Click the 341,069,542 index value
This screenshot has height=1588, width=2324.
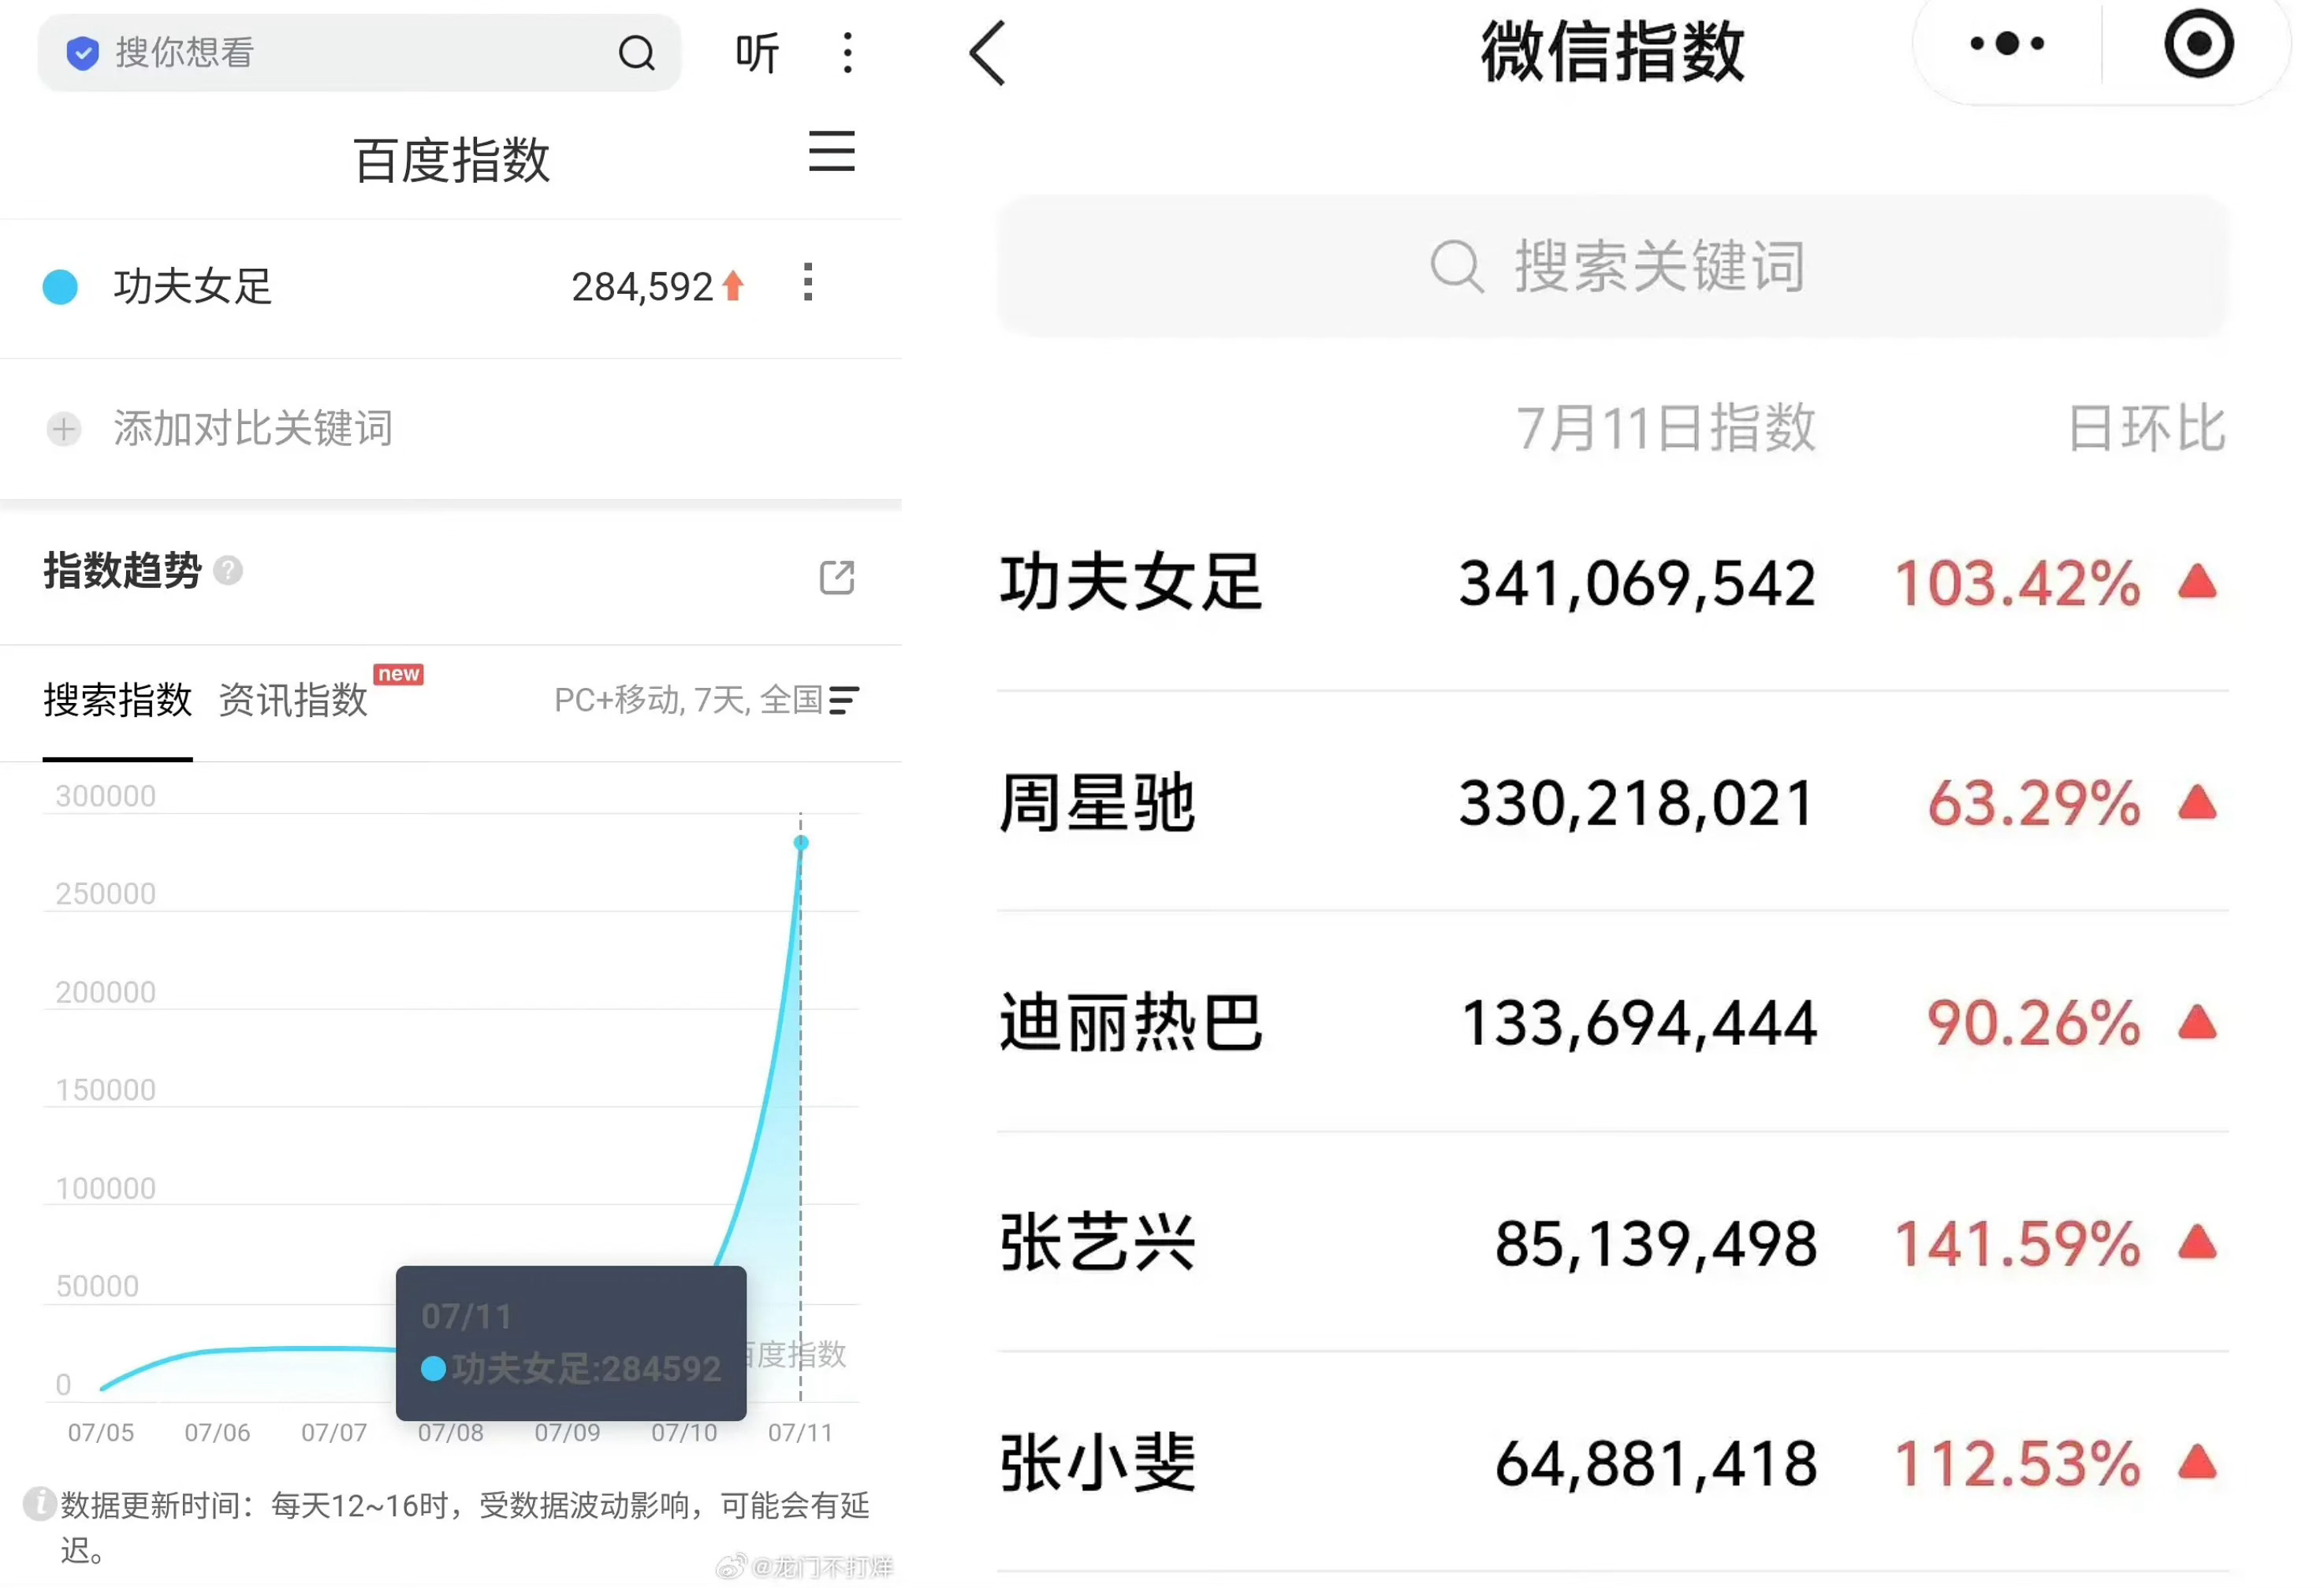tap(1637, 584)
